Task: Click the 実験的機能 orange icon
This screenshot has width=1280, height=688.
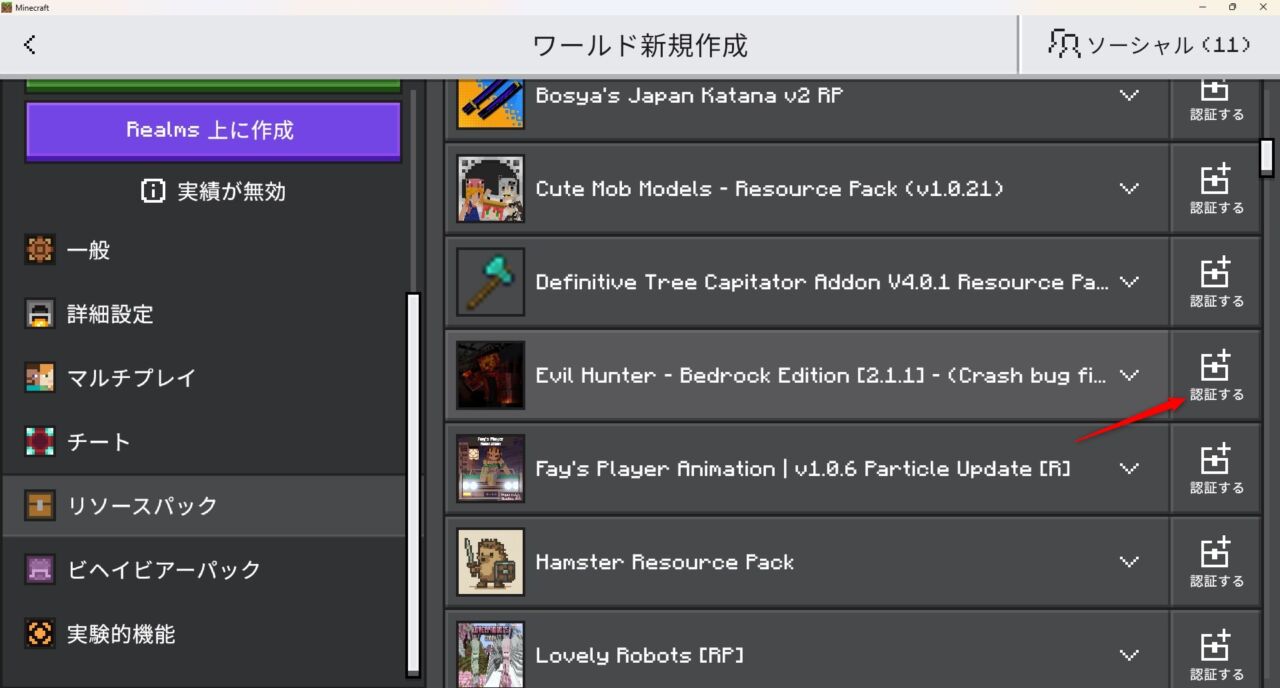Action: tap(40, 634)
